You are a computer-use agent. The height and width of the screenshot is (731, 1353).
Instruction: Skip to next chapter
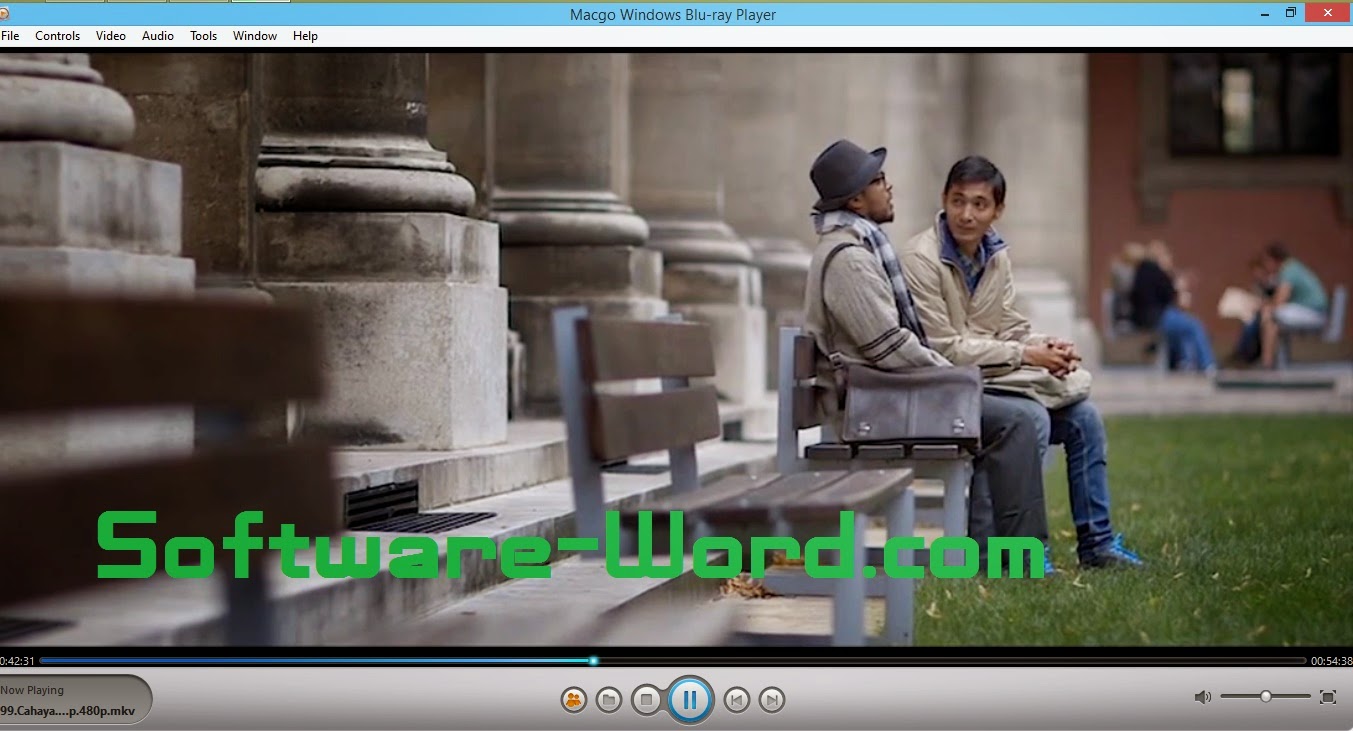coord(771,700)
